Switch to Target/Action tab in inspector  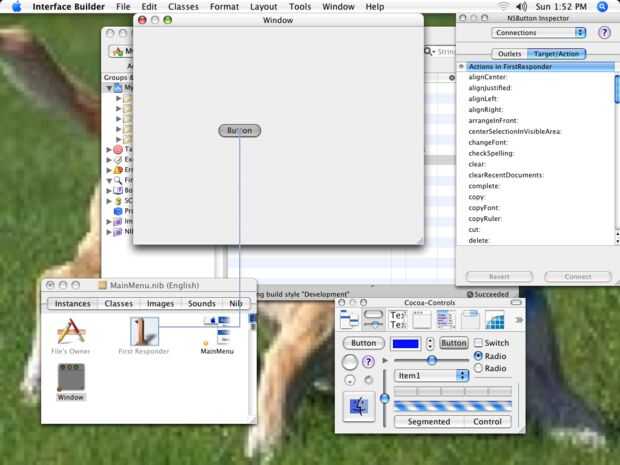click(556, 54)
